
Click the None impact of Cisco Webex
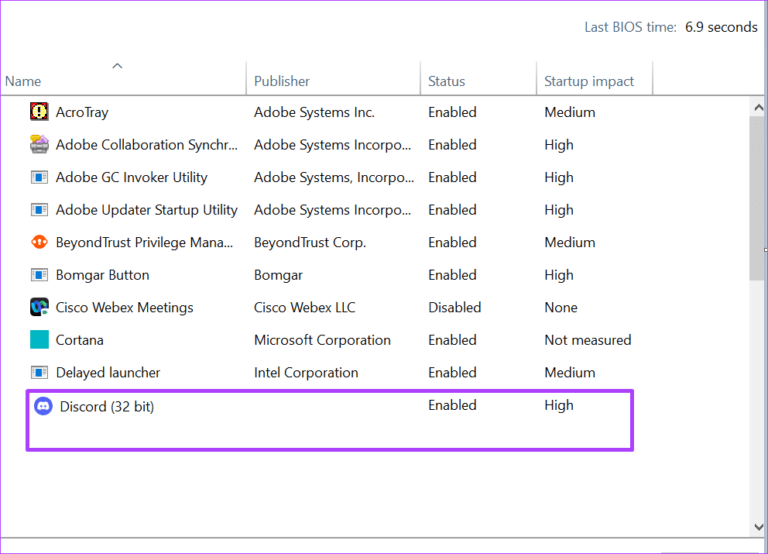(561, 308)
